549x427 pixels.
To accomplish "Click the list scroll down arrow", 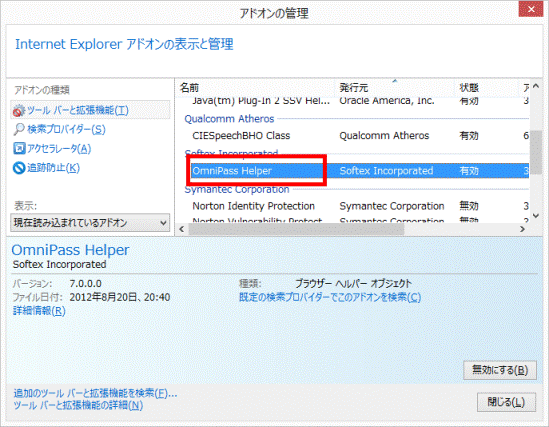I will [x=536, y=216].
